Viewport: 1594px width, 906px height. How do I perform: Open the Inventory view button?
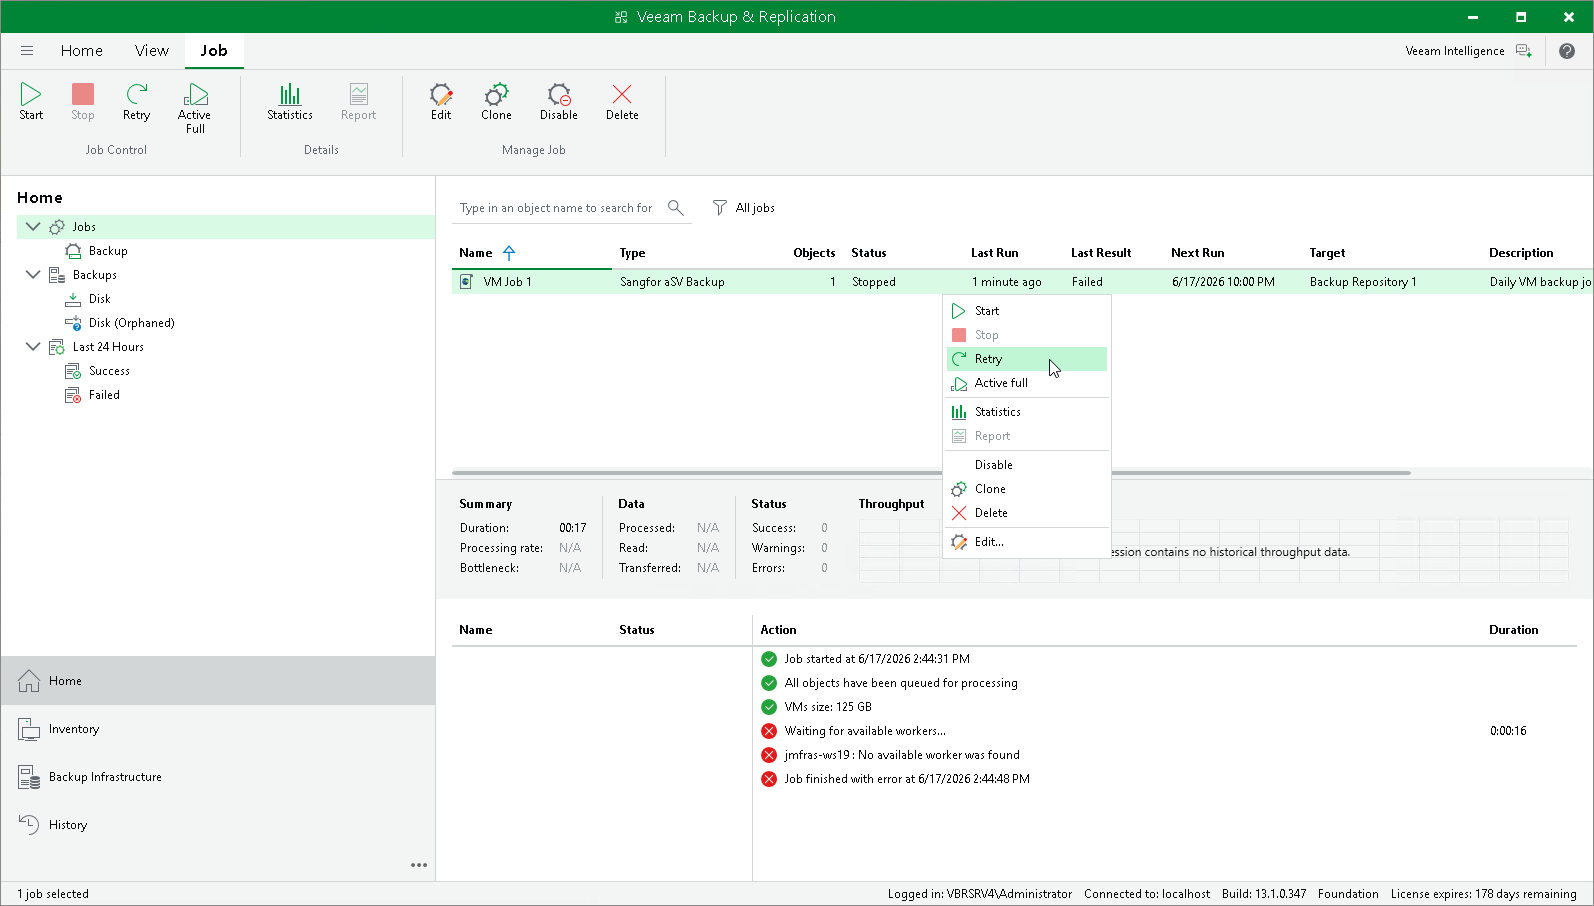pos(218,729)
